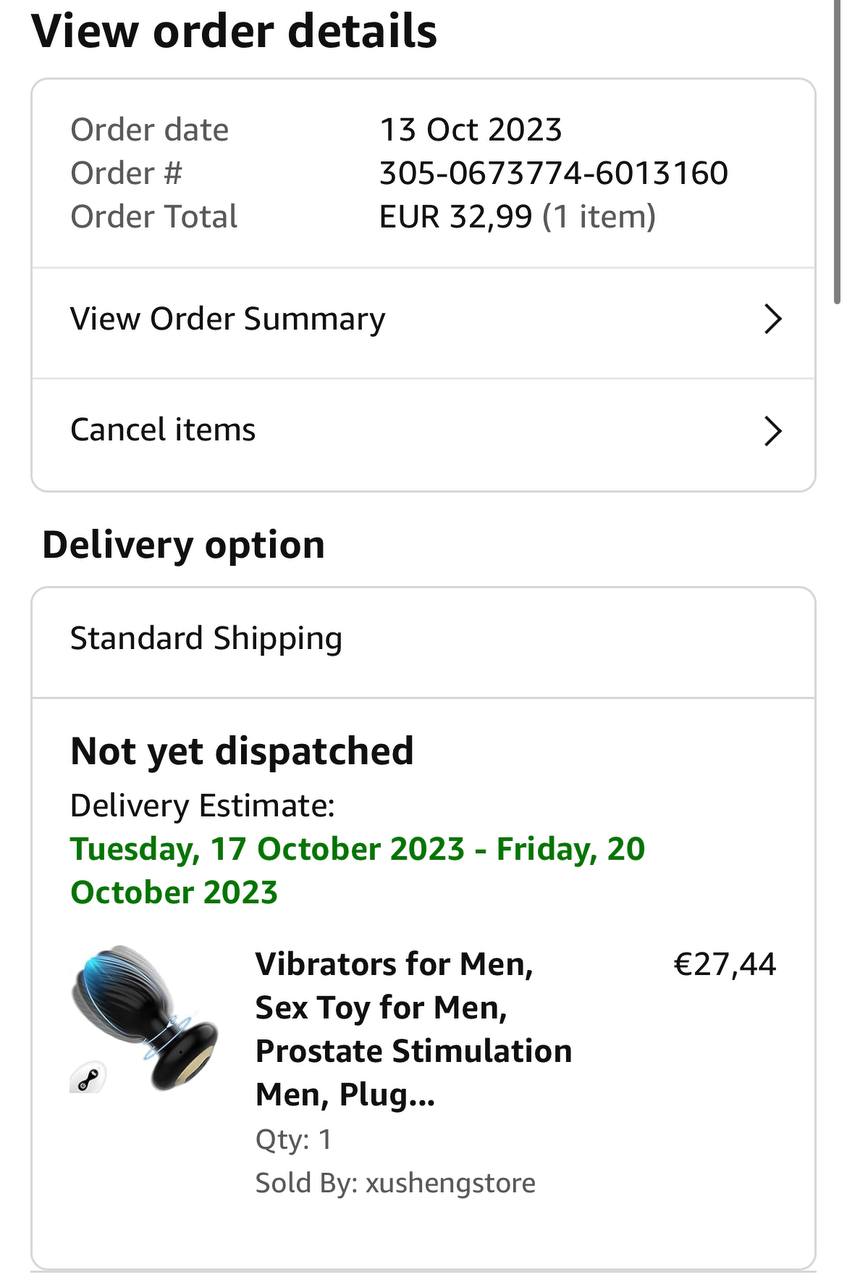Tap the green delivery estimate date range
The height and width of the screenshot is (1280, 847).
358,870
